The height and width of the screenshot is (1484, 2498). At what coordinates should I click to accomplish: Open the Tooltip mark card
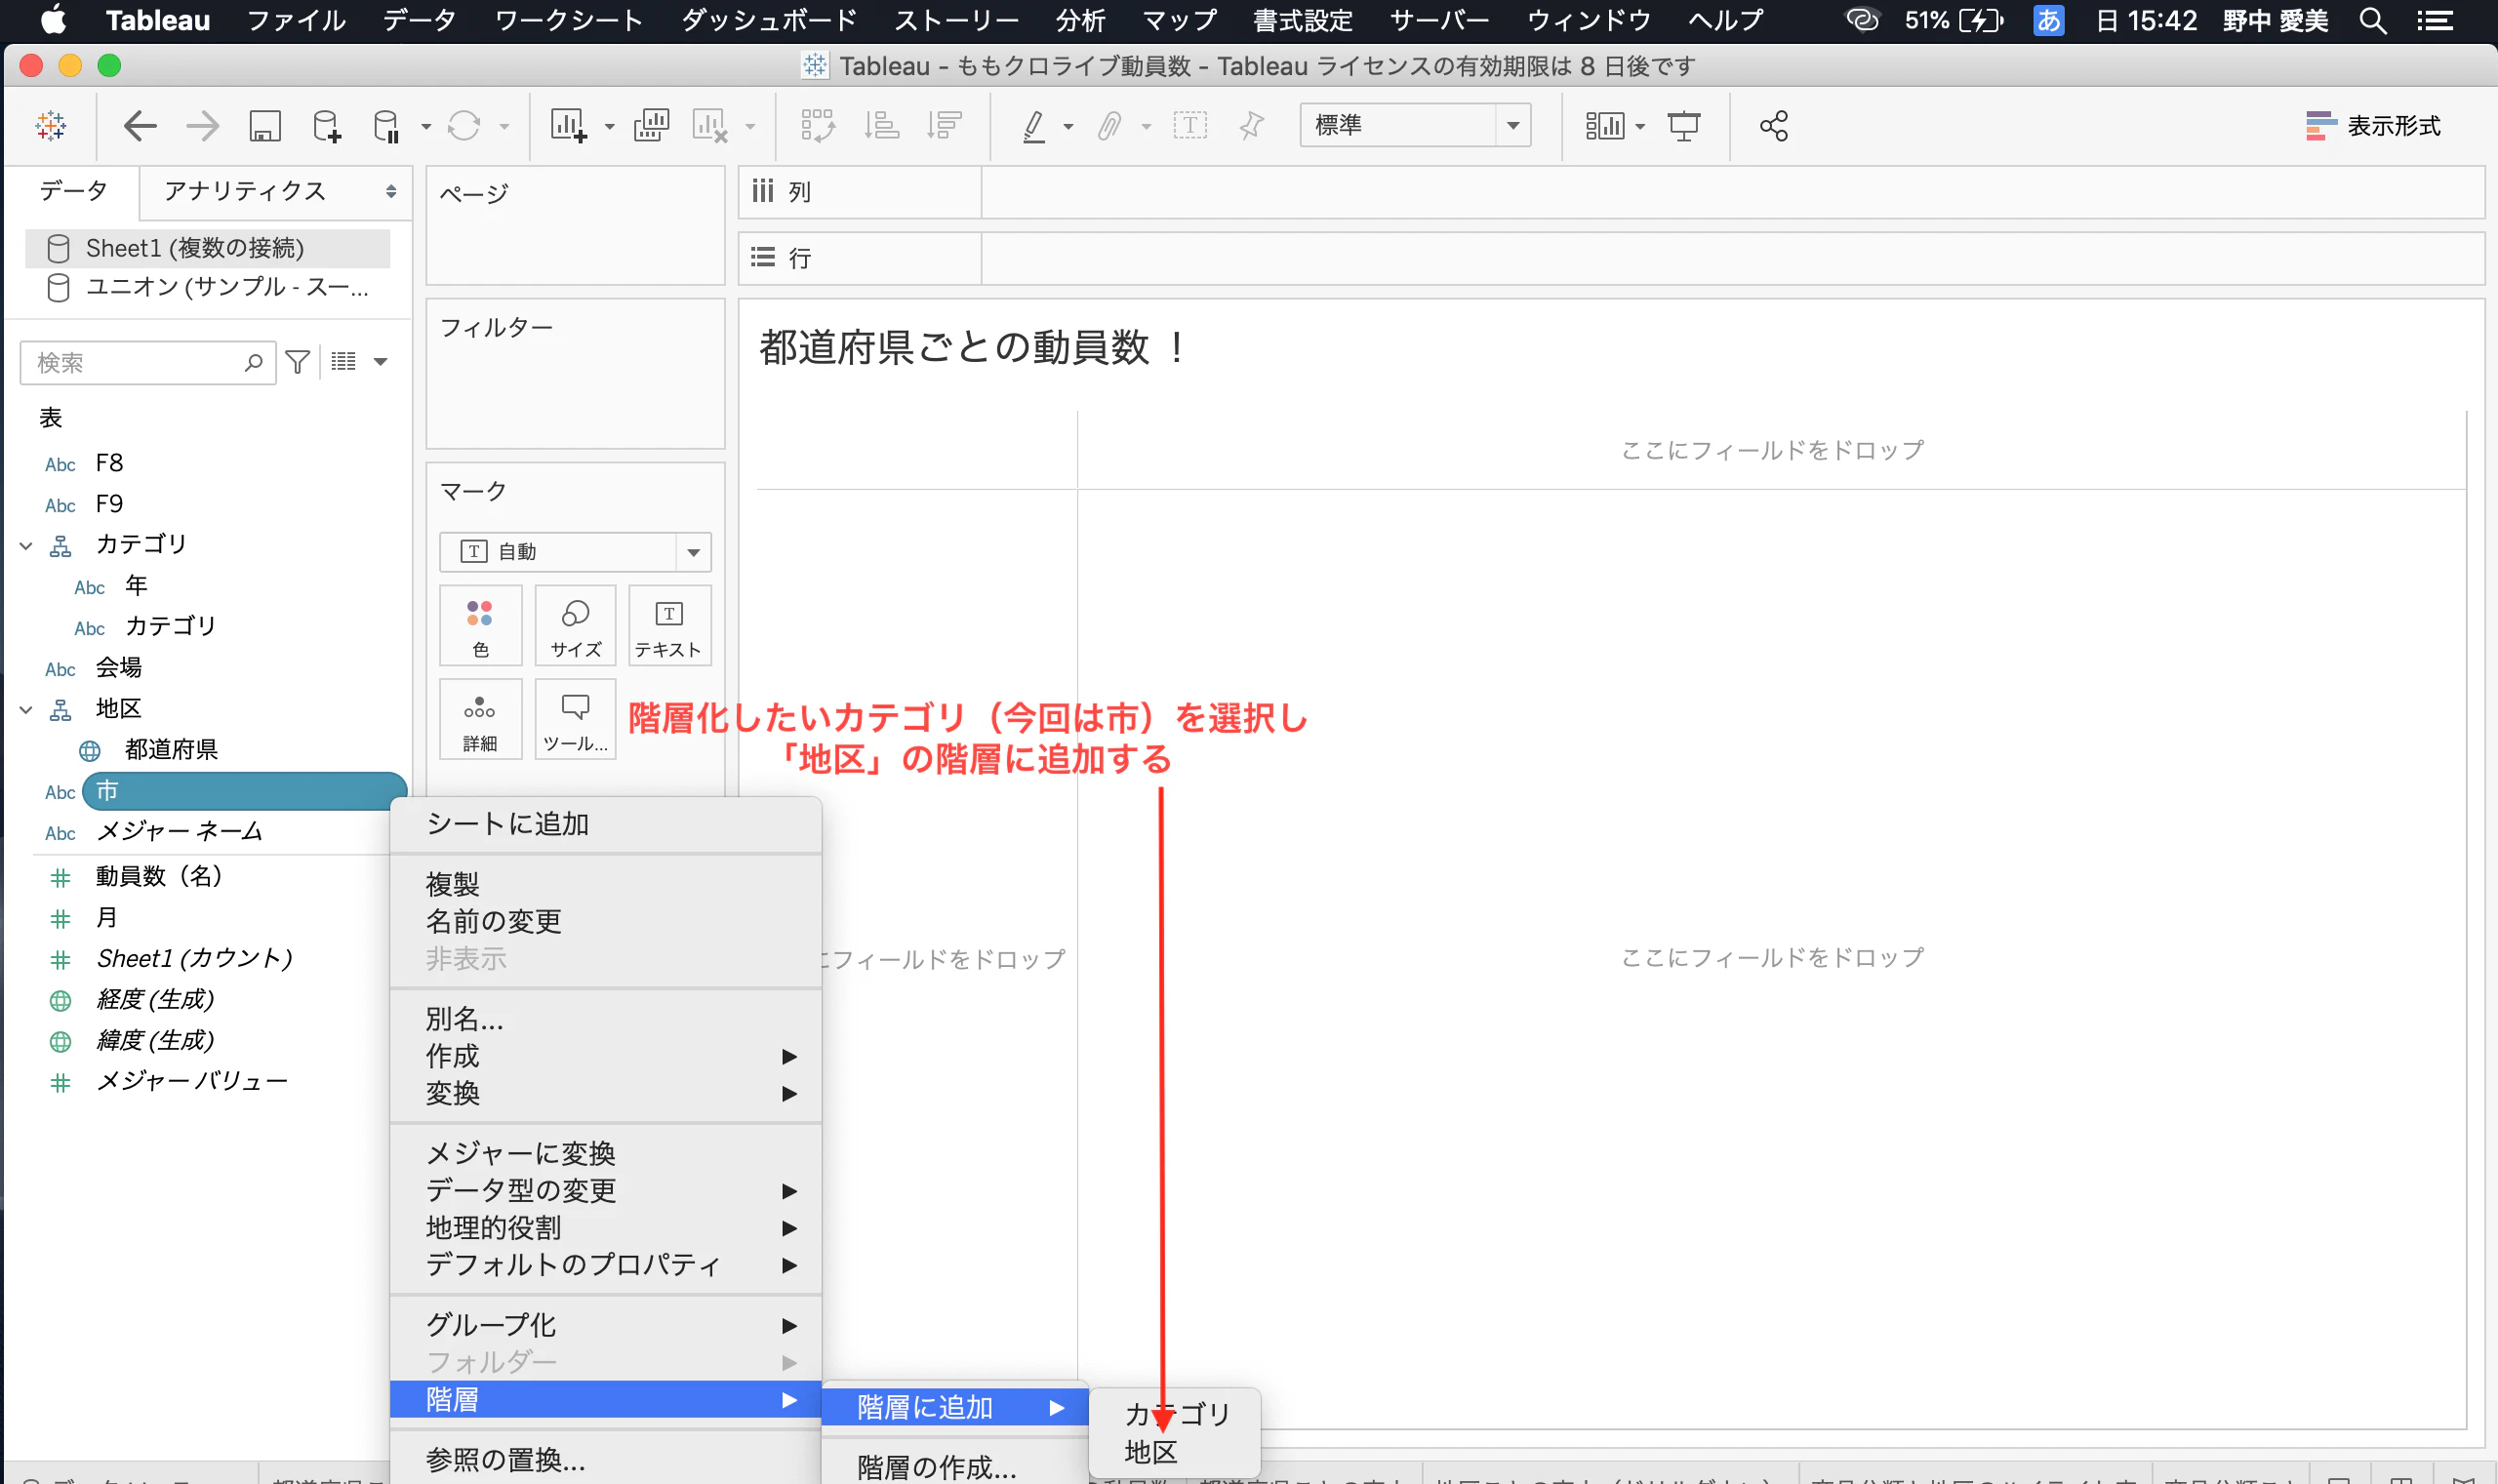coord(575,719)
